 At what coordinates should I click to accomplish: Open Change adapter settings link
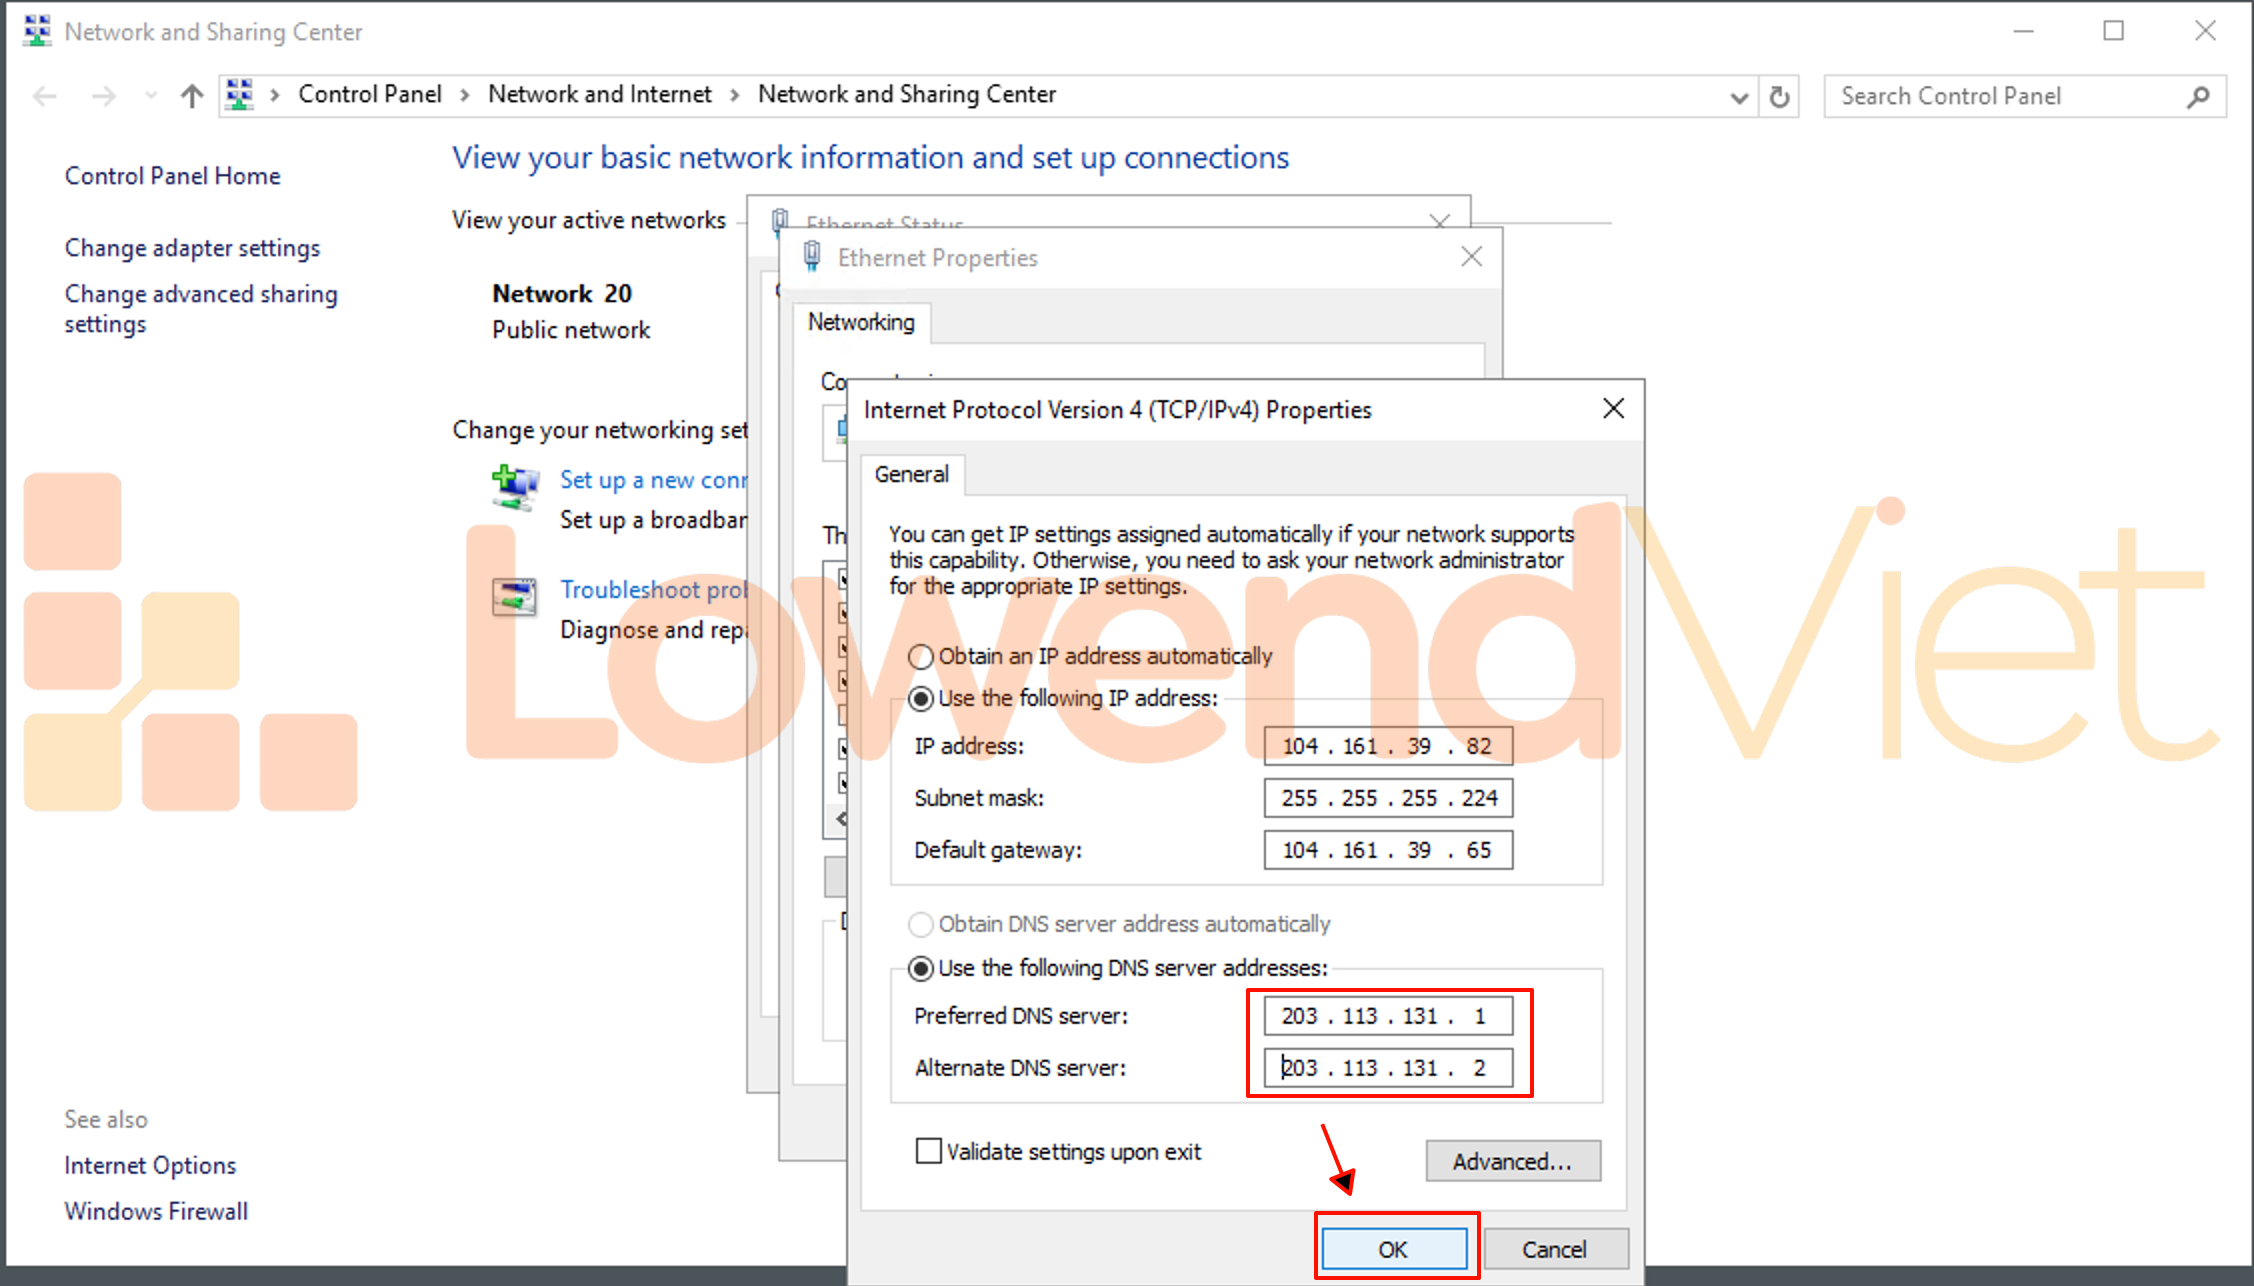tap(192, 248)
